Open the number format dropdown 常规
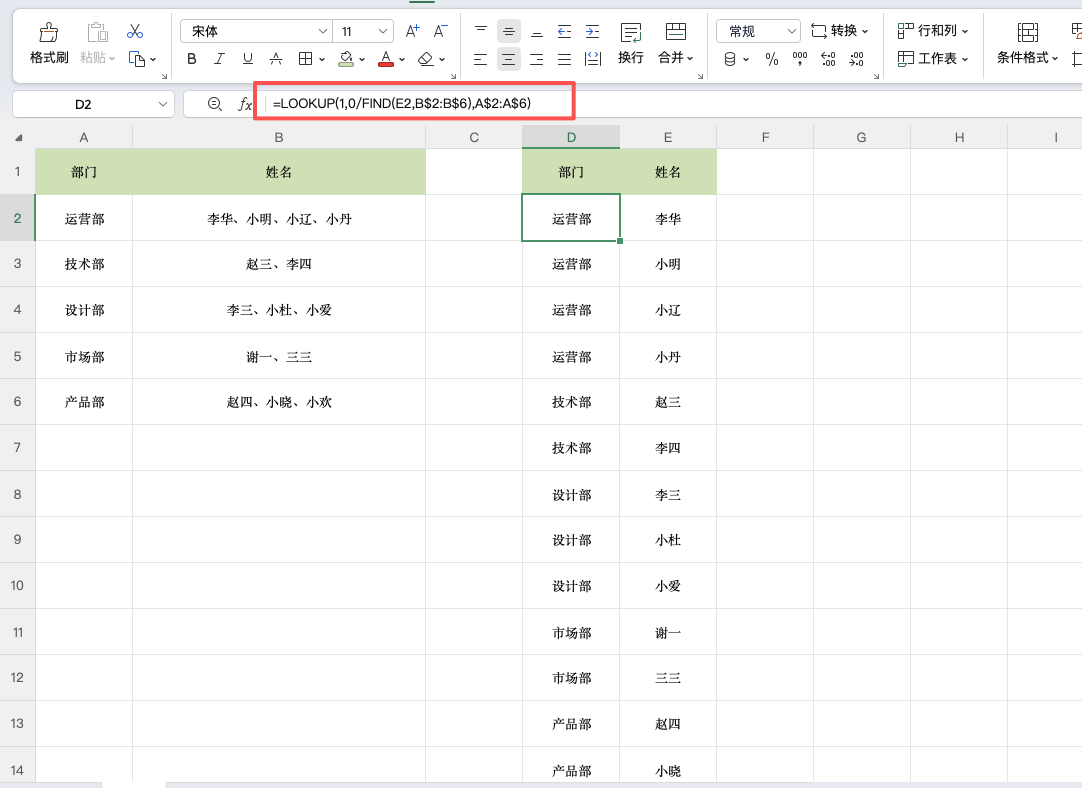Screen dimensions: 1082x788 [757, 30]
